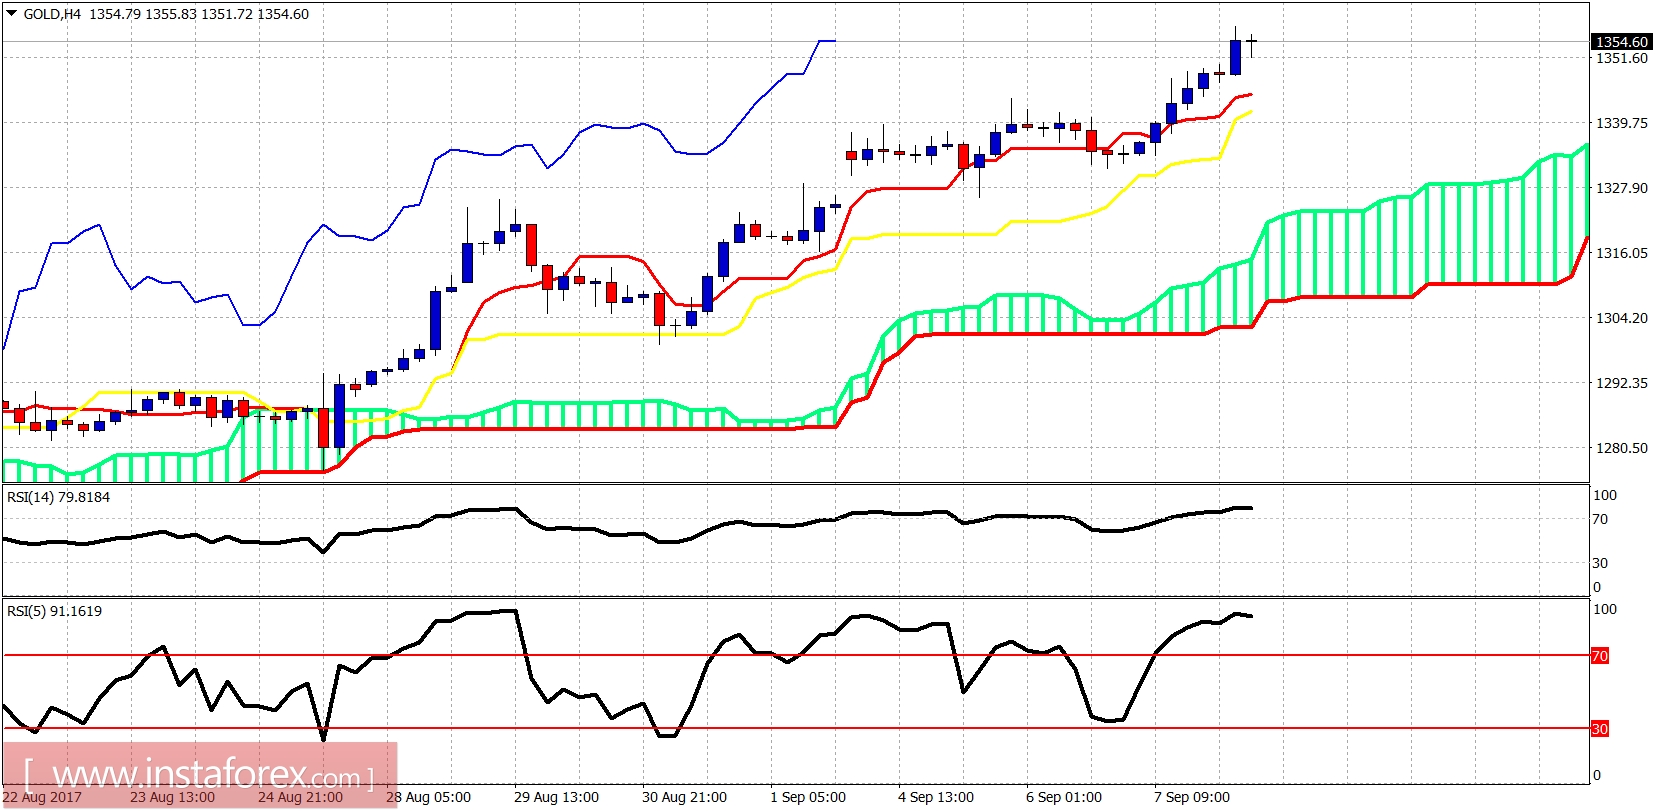Click the latest candlestick at chart top

coord(1252,43)
